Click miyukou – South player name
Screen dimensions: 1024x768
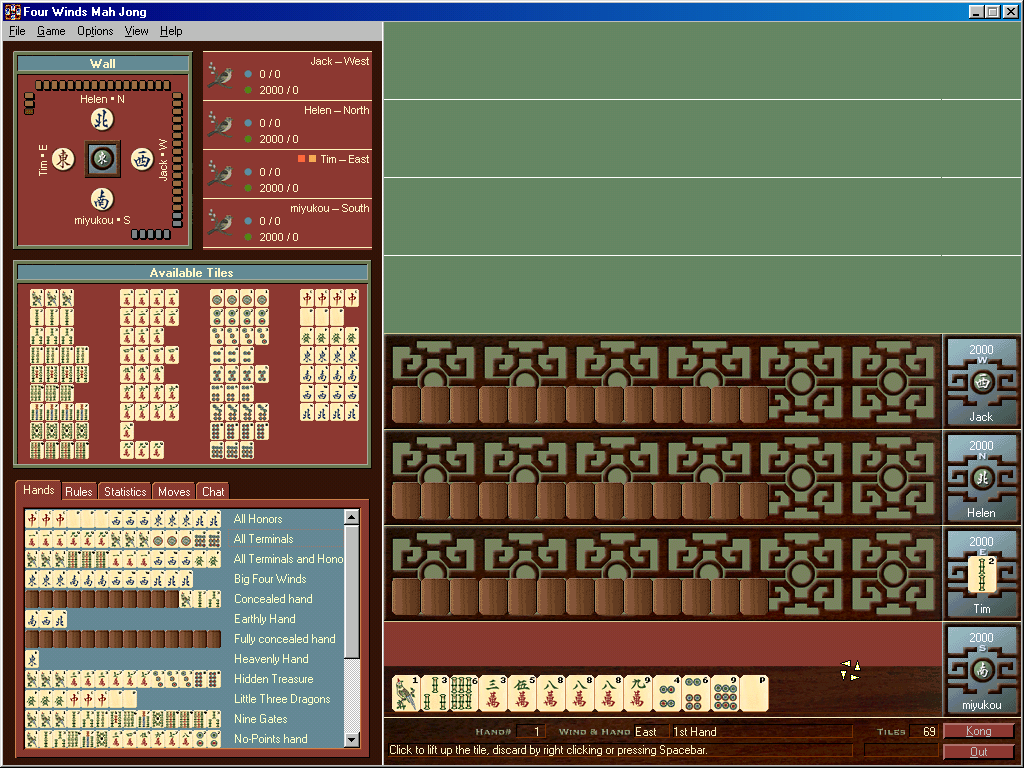tap(330, 208)
